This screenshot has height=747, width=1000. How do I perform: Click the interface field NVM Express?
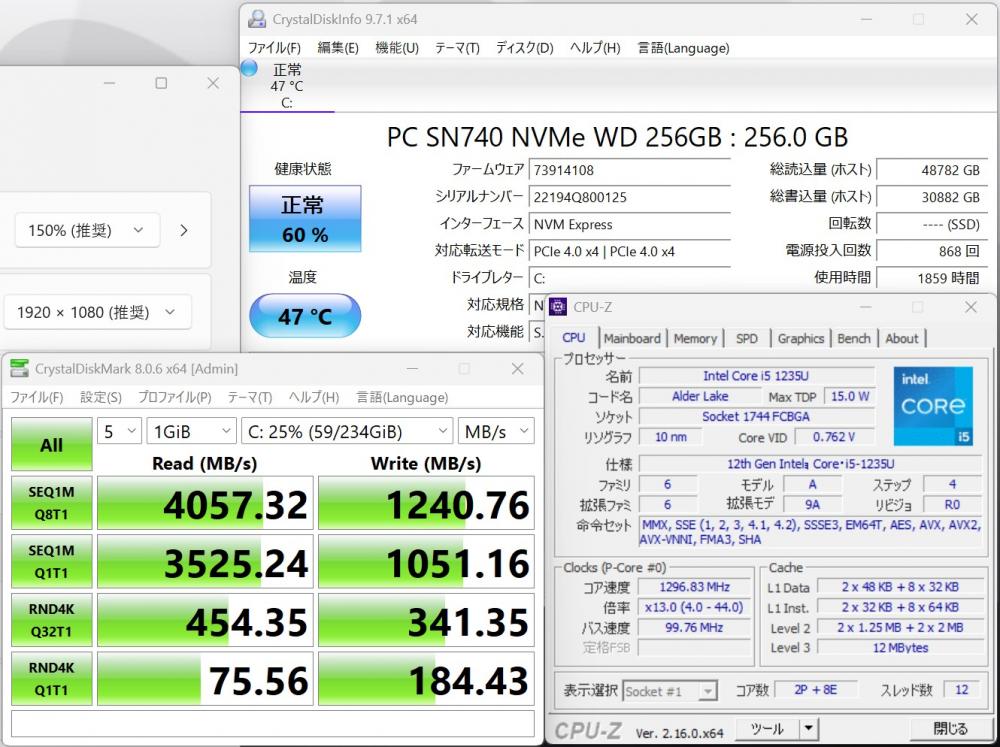coord(629,225)
